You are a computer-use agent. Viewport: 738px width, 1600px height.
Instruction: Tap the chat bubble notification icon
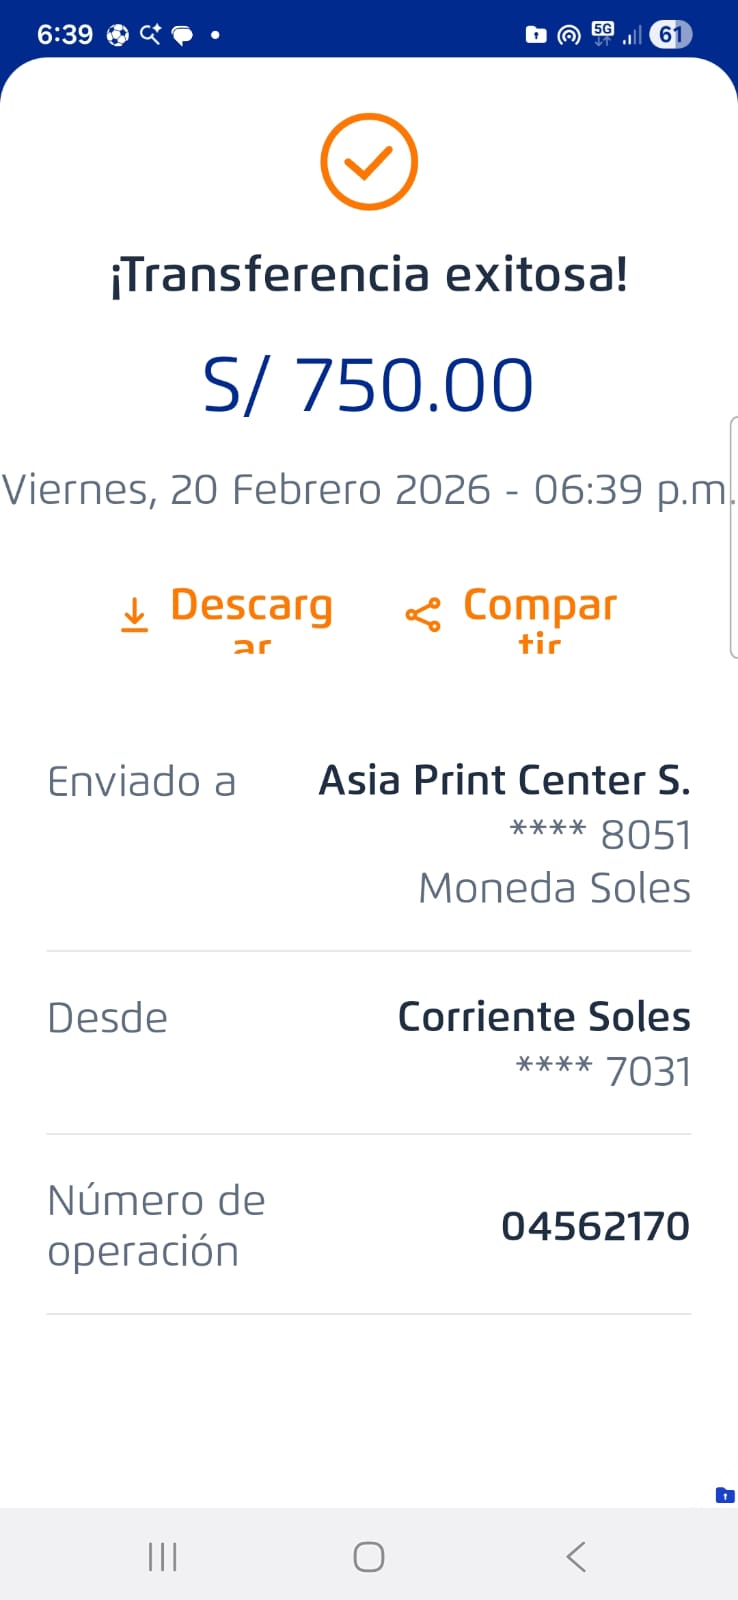(183, 35)
